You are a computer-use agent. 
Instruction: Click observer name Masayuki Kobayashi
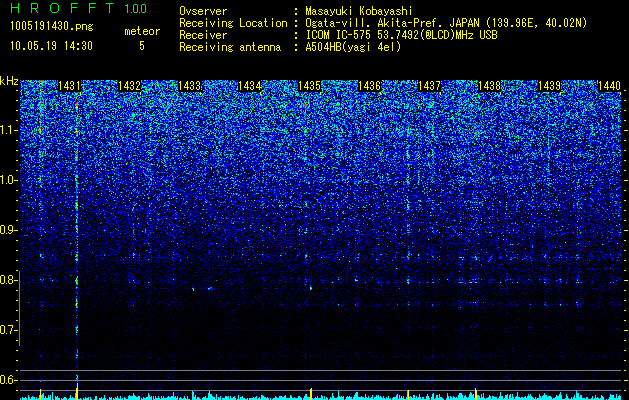359,11
